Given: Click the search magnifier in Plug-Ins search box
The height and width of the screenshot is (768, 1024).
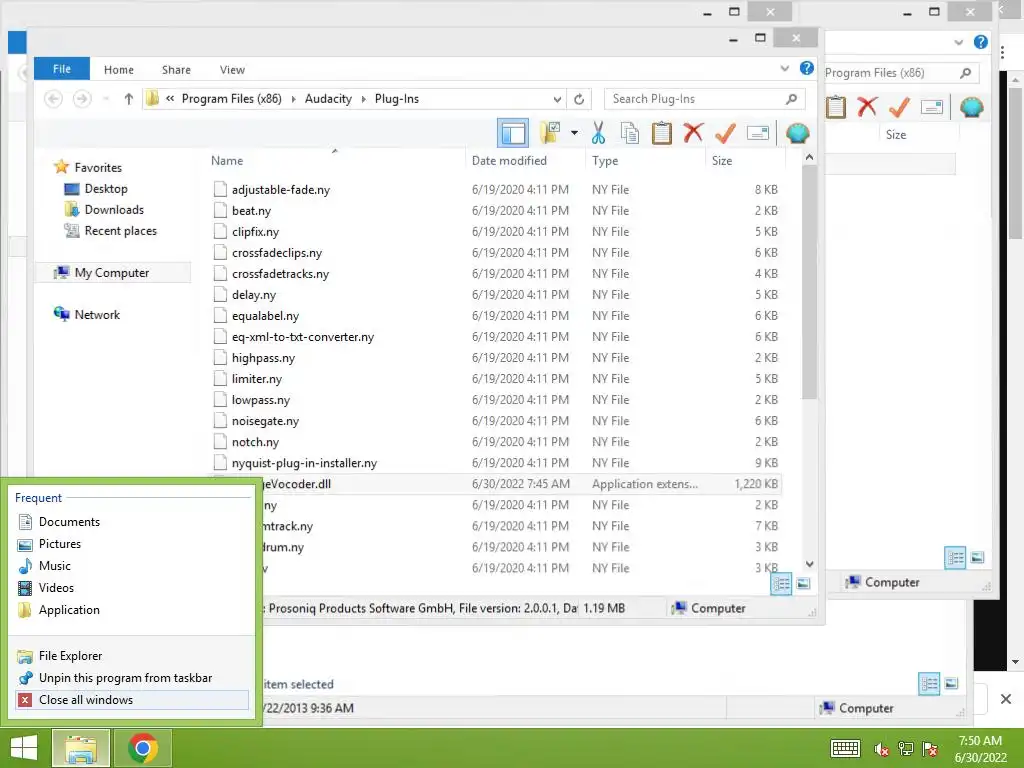Looking at the screenshot, I should (791, 99).
